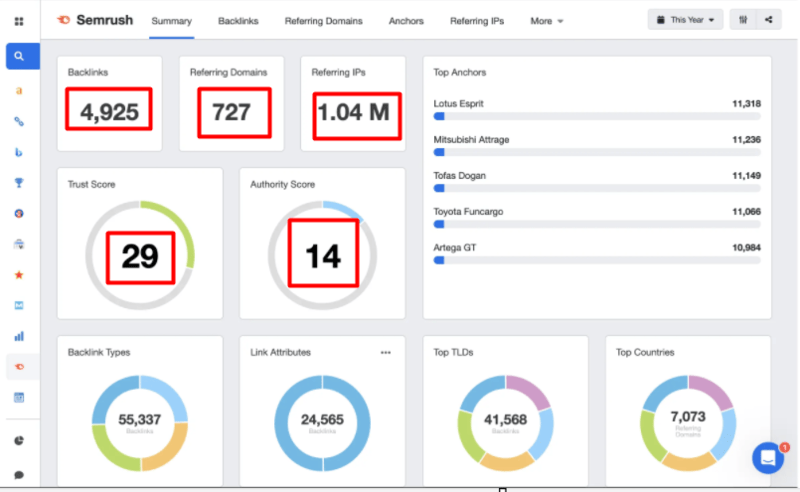This screenshot has width=800, height=492.
Task: Click the 11,149 count for Tofas Dogan
Action: coord(746,176)
